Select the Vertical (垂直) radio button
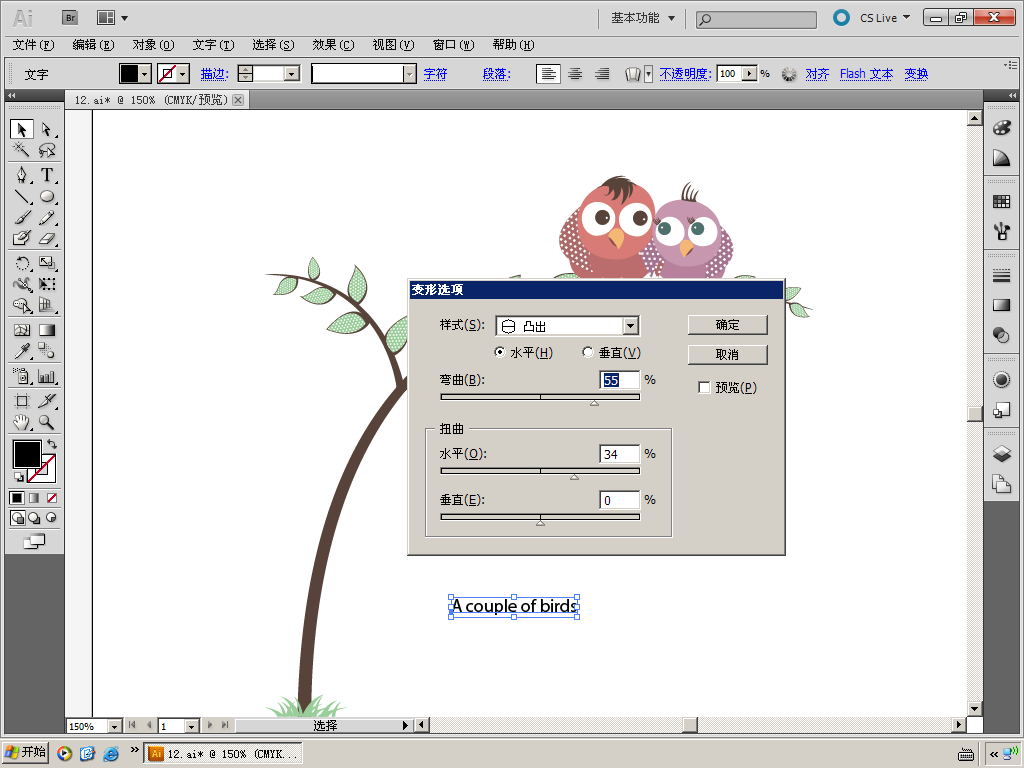1024x768 pixels. [x=588, y=352]
